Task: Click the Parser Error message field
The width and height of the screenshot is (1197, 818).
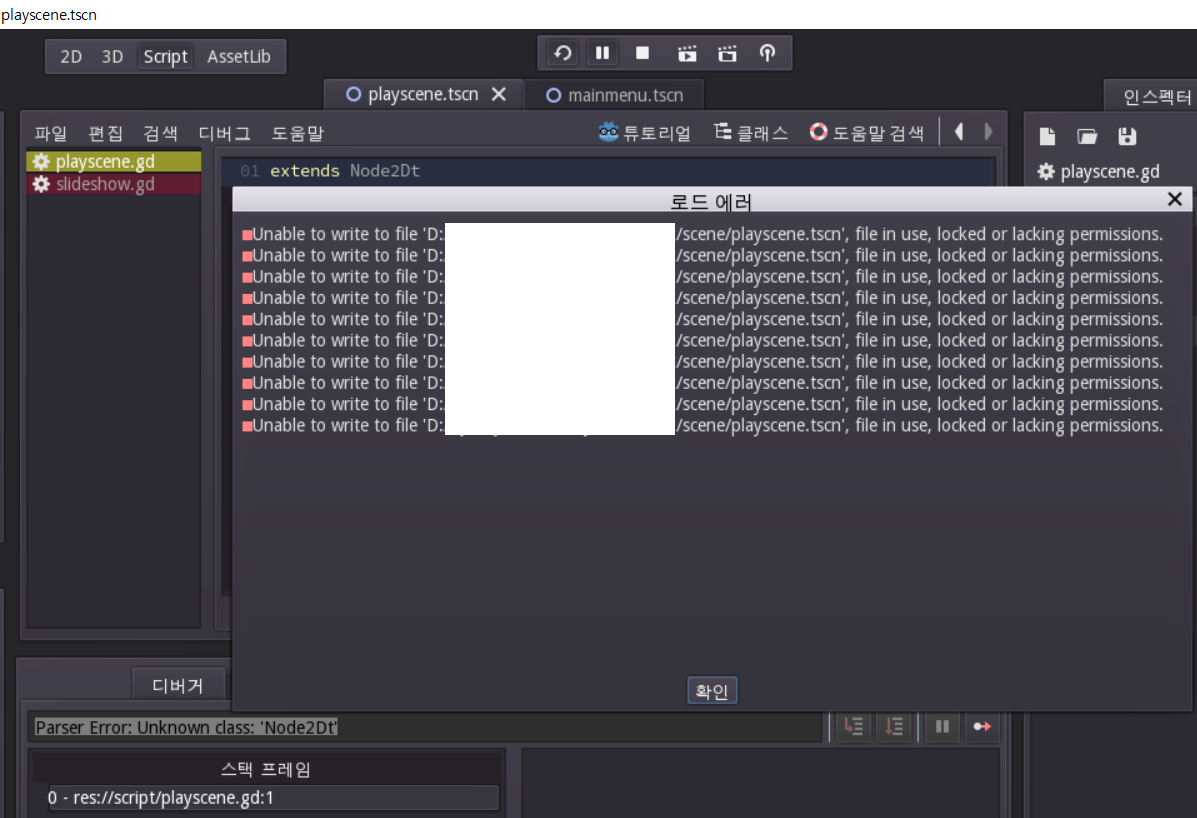Action: (x=426, y=728)
